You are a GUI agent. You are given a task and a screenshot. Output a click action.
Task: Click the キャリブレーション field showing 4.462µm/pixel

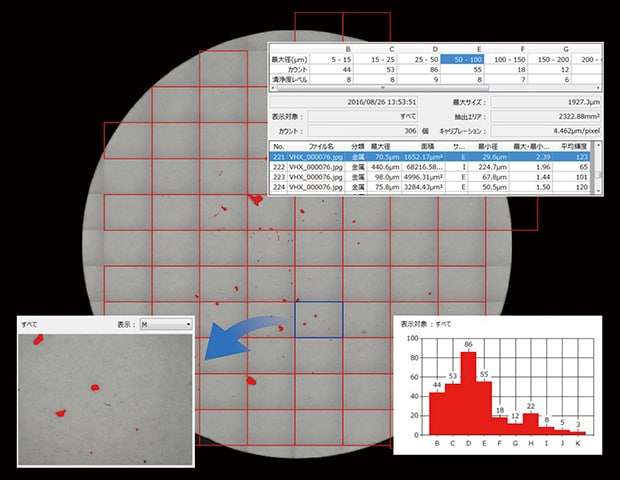(x=546, y=131)
